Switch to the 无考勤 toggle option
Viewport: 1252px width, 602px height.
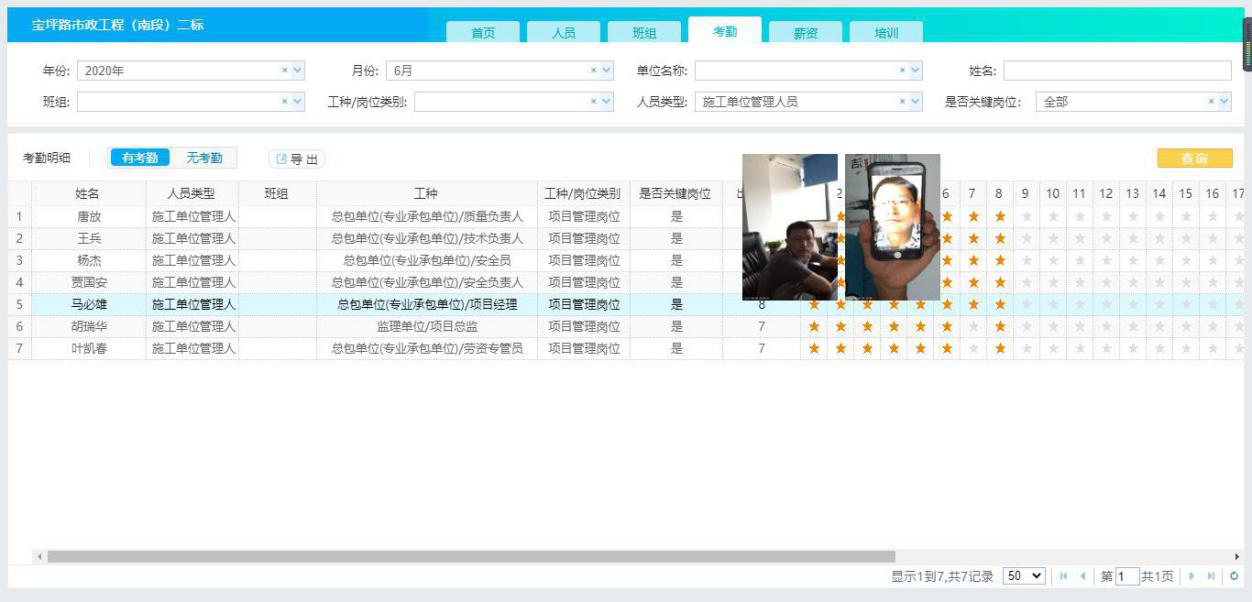tap(204, 158)
